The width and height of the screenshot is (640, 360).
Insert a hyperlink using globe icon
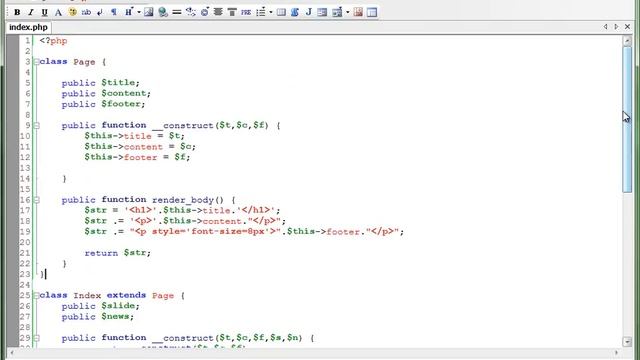(163, 12)
